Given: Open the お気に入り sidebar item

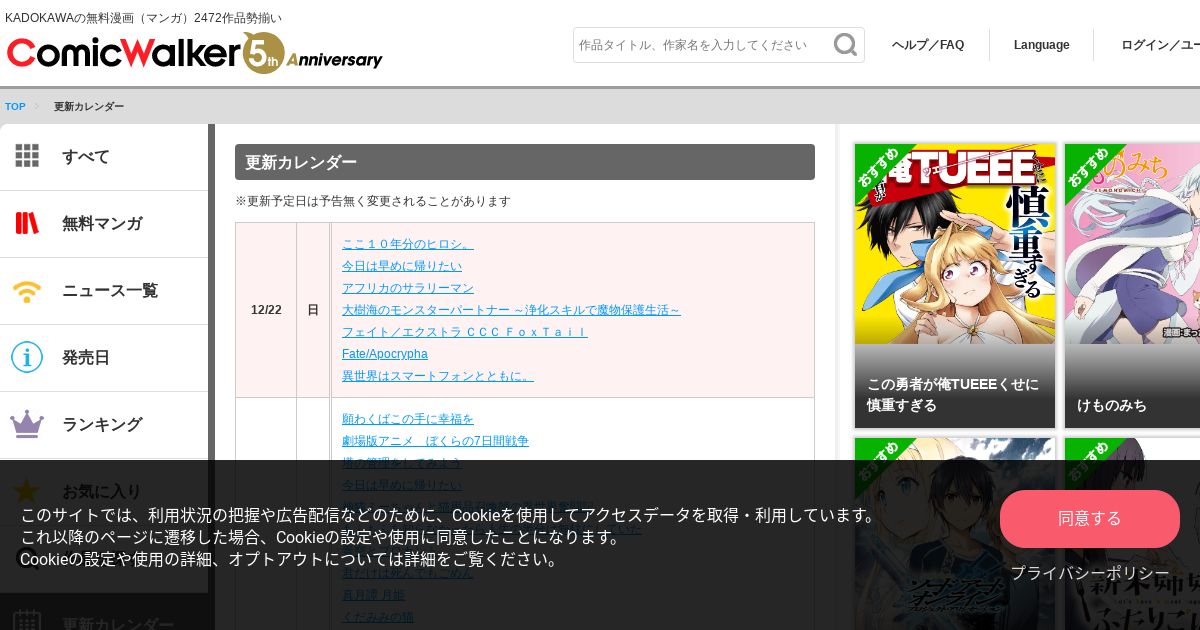Looking at the screenshot, I should [x=104, y=492].
